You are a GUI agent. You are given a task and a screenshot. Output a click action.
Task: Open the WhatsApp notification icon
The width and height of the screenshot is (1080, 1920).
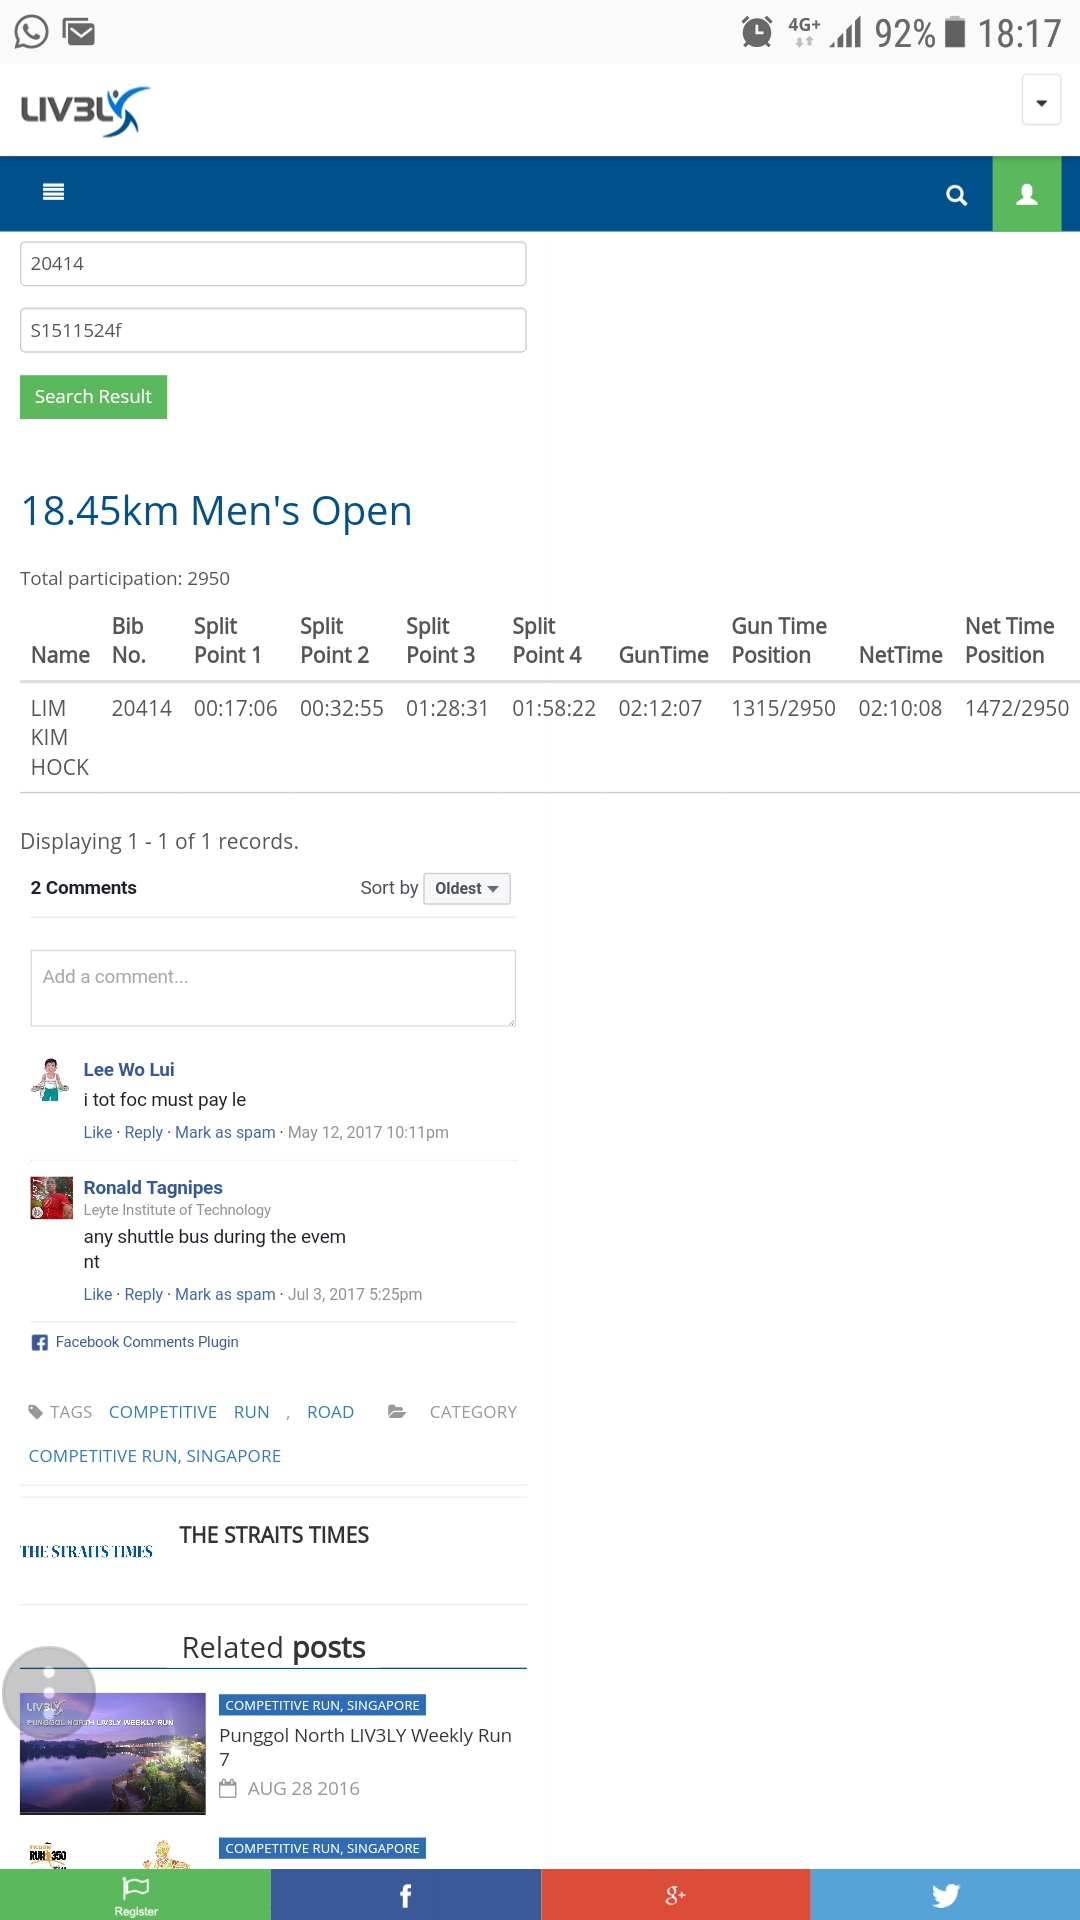31,32
